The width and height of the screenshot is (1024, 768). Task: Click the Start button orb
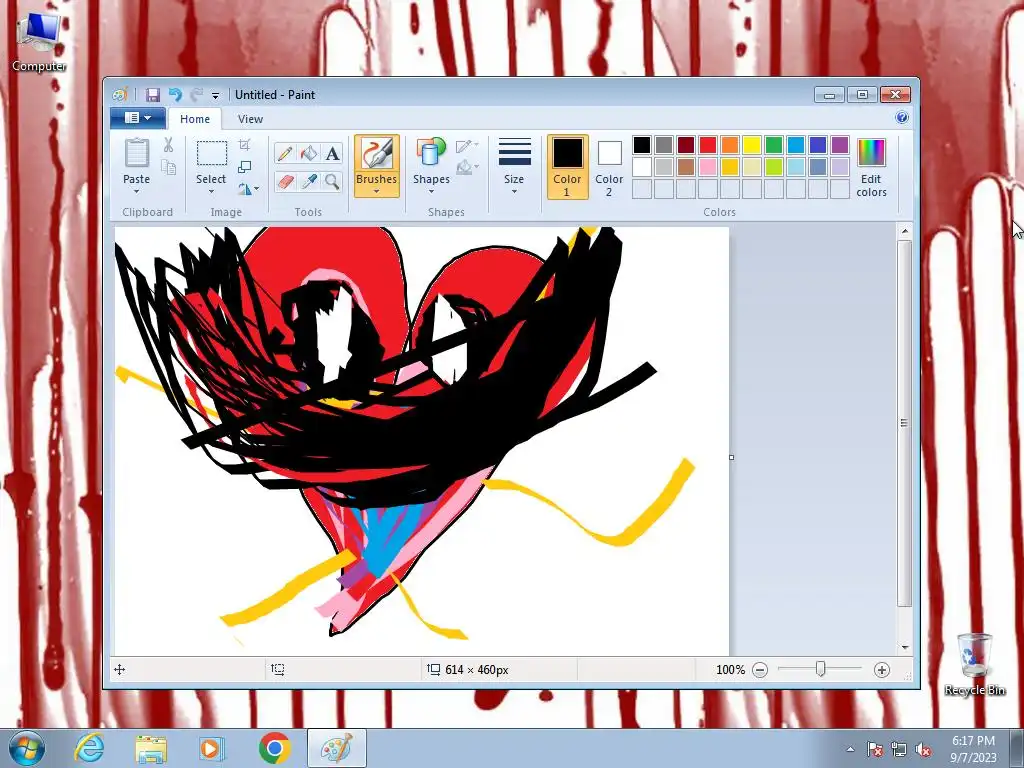tap(27, 748)
